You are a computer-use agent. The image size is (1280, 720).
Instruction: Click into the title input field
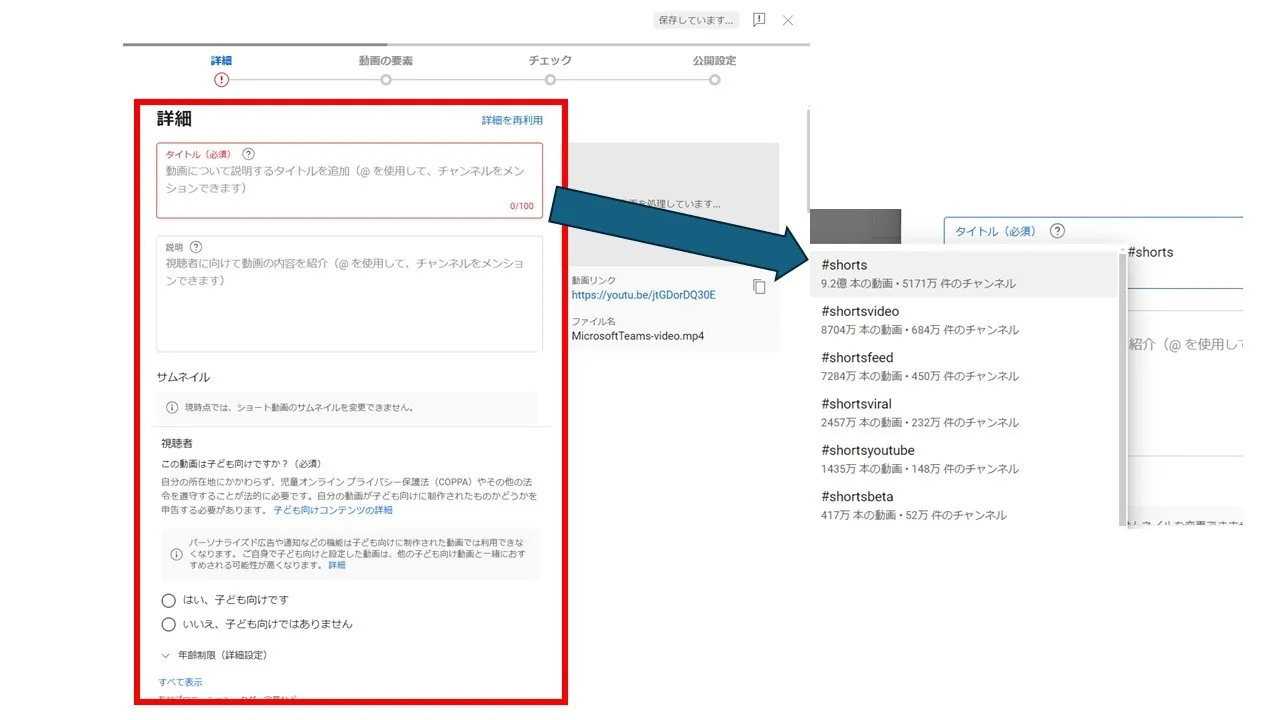pyautogui.click(x=349, y=180)
